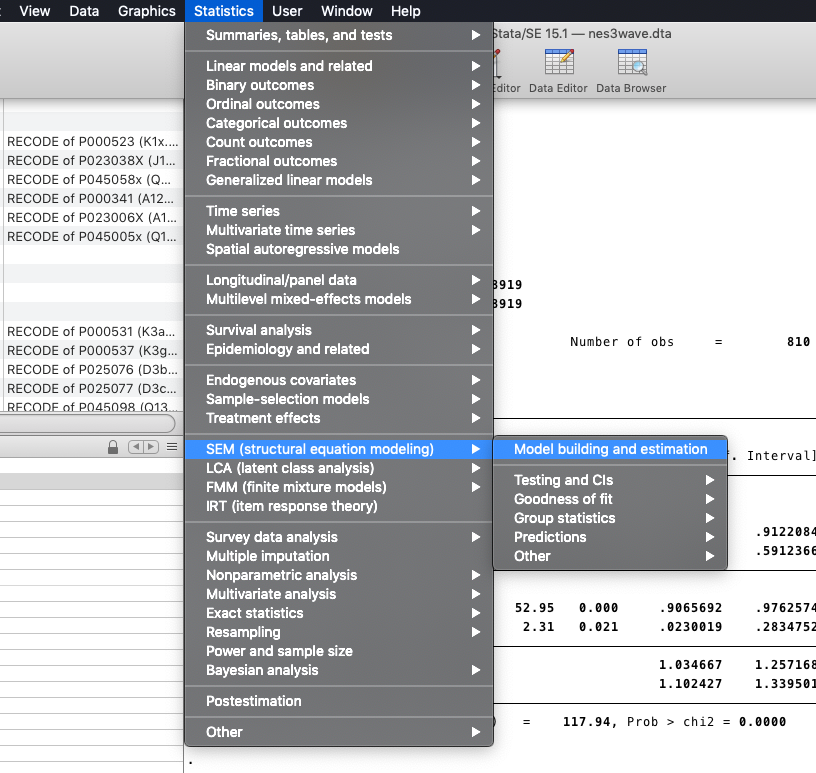Select variable RECODE of P000523 (K1x...
The height and width of the screenshot is (773, 816).
pos(93,142)
